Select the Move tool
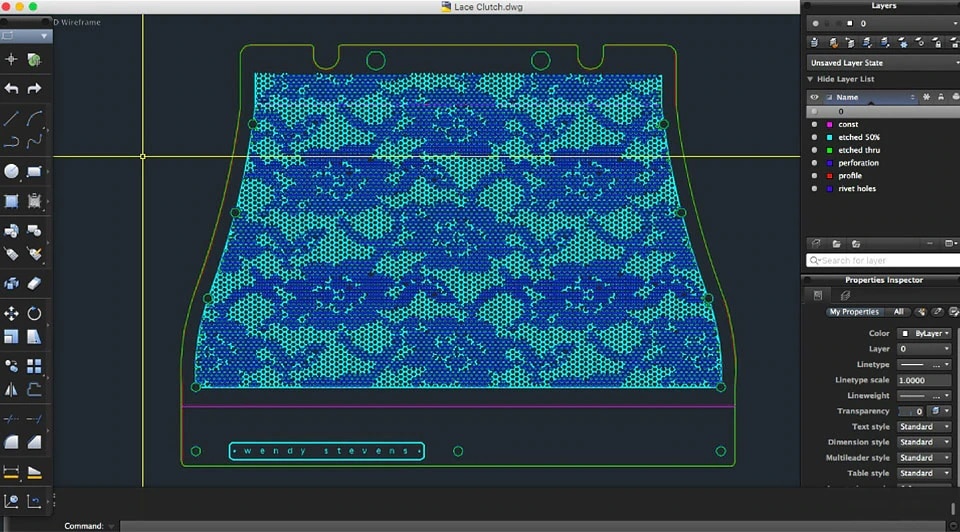Viewport: 960px width, 532px height. click(11, 313)
